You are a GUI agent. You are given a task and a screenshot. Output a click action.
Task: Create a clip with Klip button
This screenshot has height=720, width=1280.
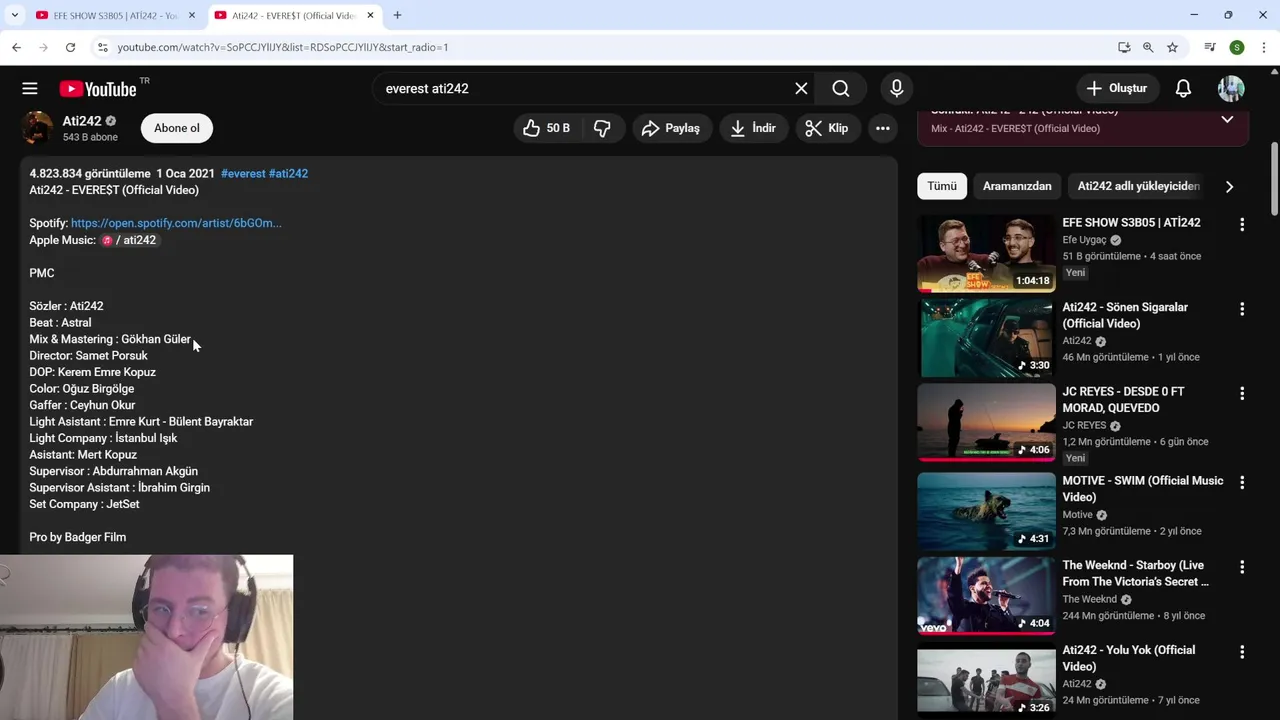tap(827, 128)
